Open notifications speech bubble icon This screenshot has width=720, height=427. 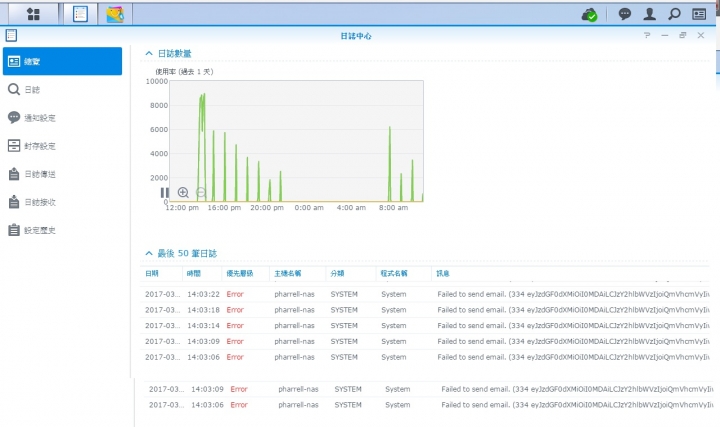click(624, 14)
